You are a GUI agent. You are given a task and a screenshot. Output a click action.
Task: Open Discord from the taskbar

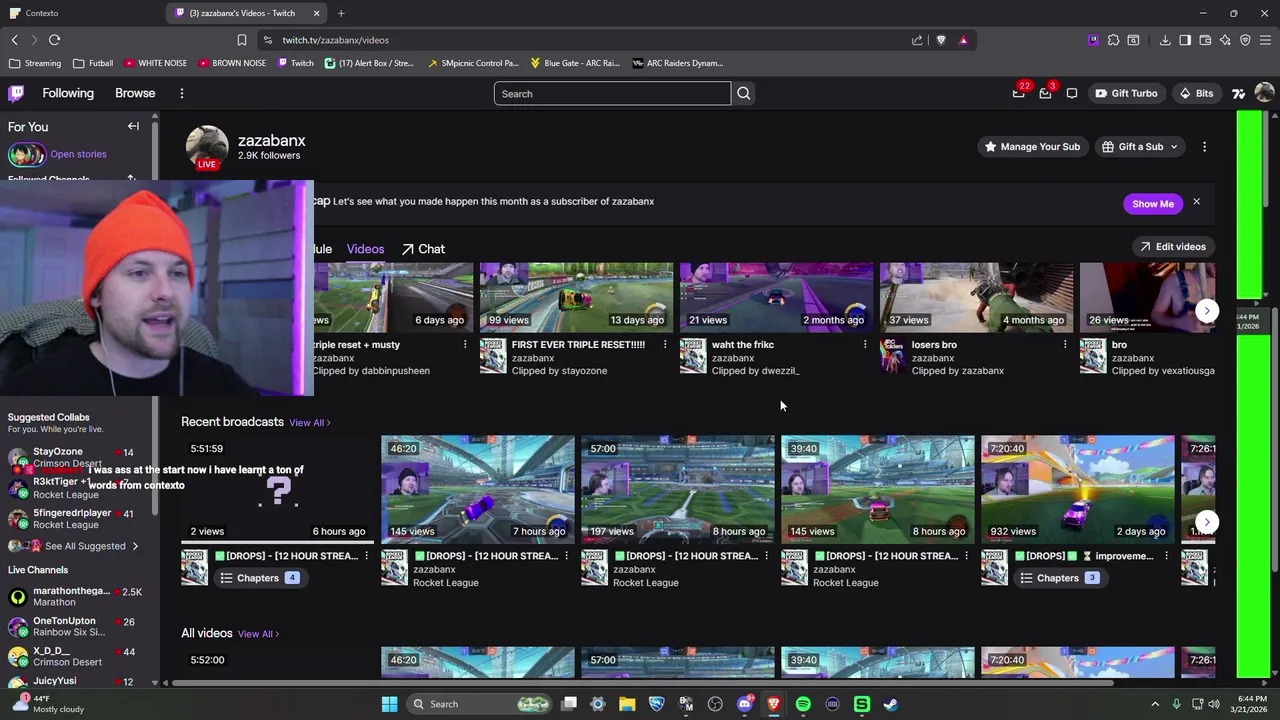(744, 704)
